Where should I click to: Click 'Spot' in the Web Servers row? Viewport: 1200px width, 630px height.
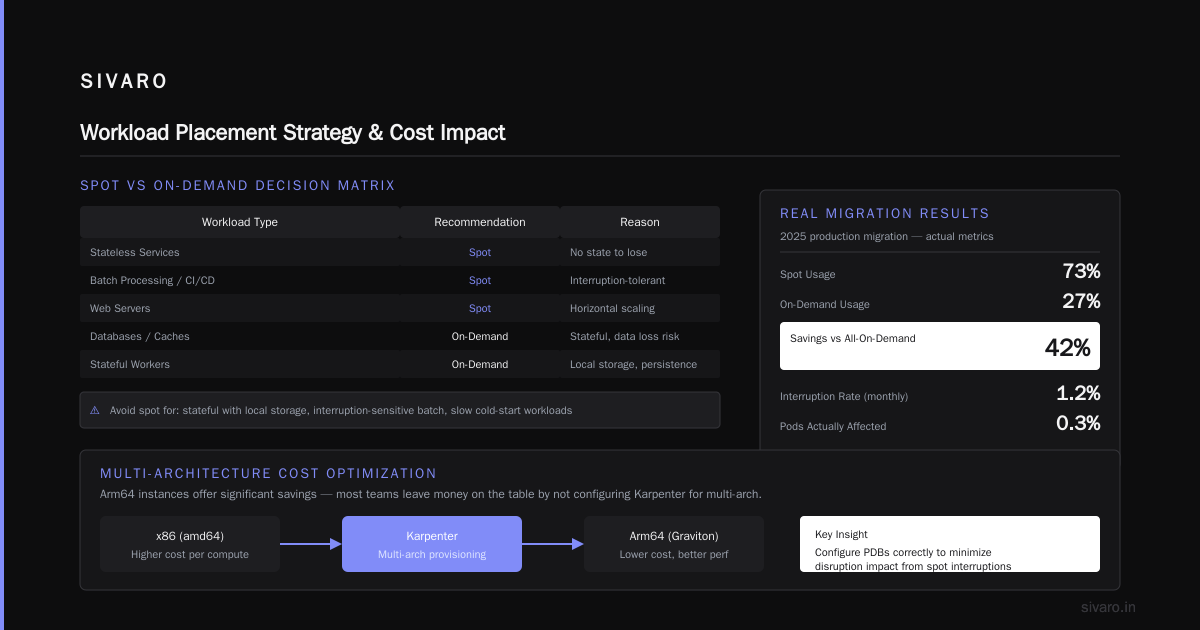480,308
